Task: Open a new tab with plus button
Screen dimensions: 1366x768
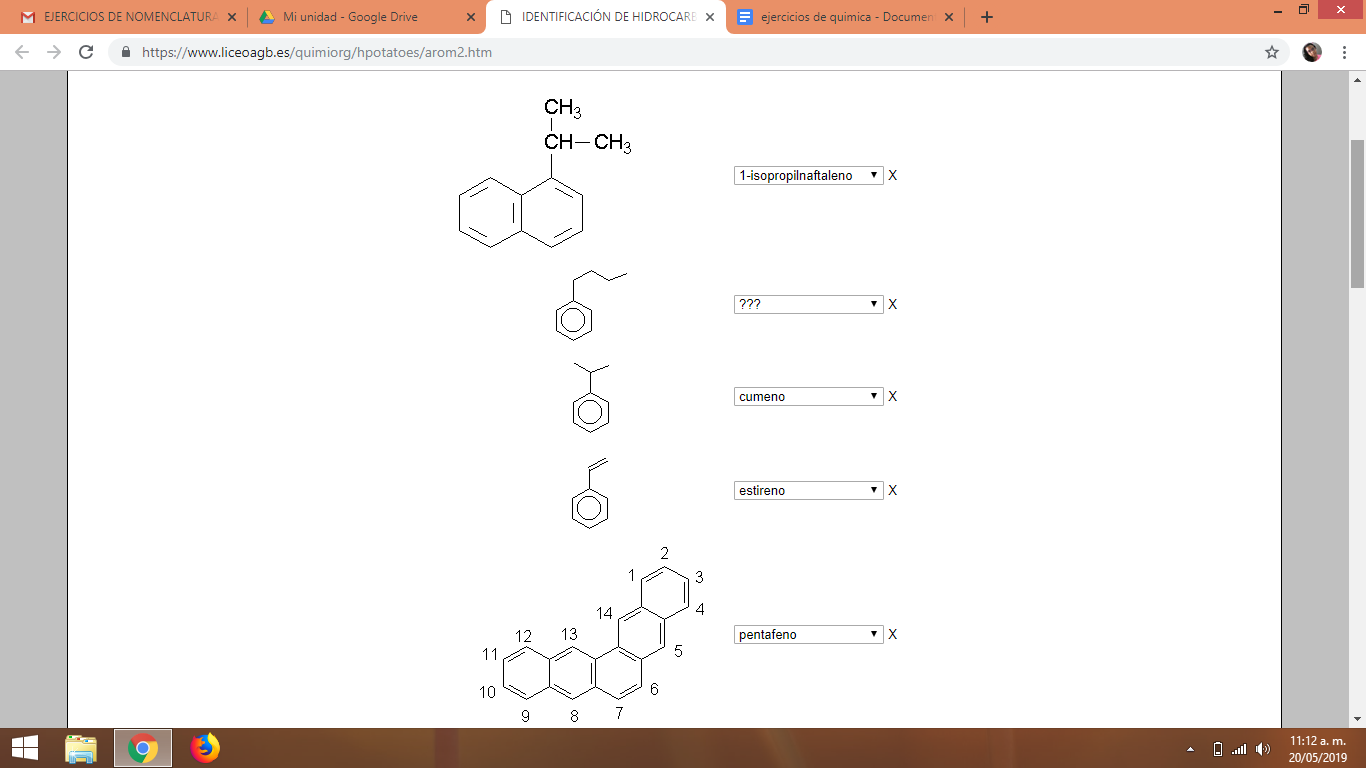Action: click(987, 17)
